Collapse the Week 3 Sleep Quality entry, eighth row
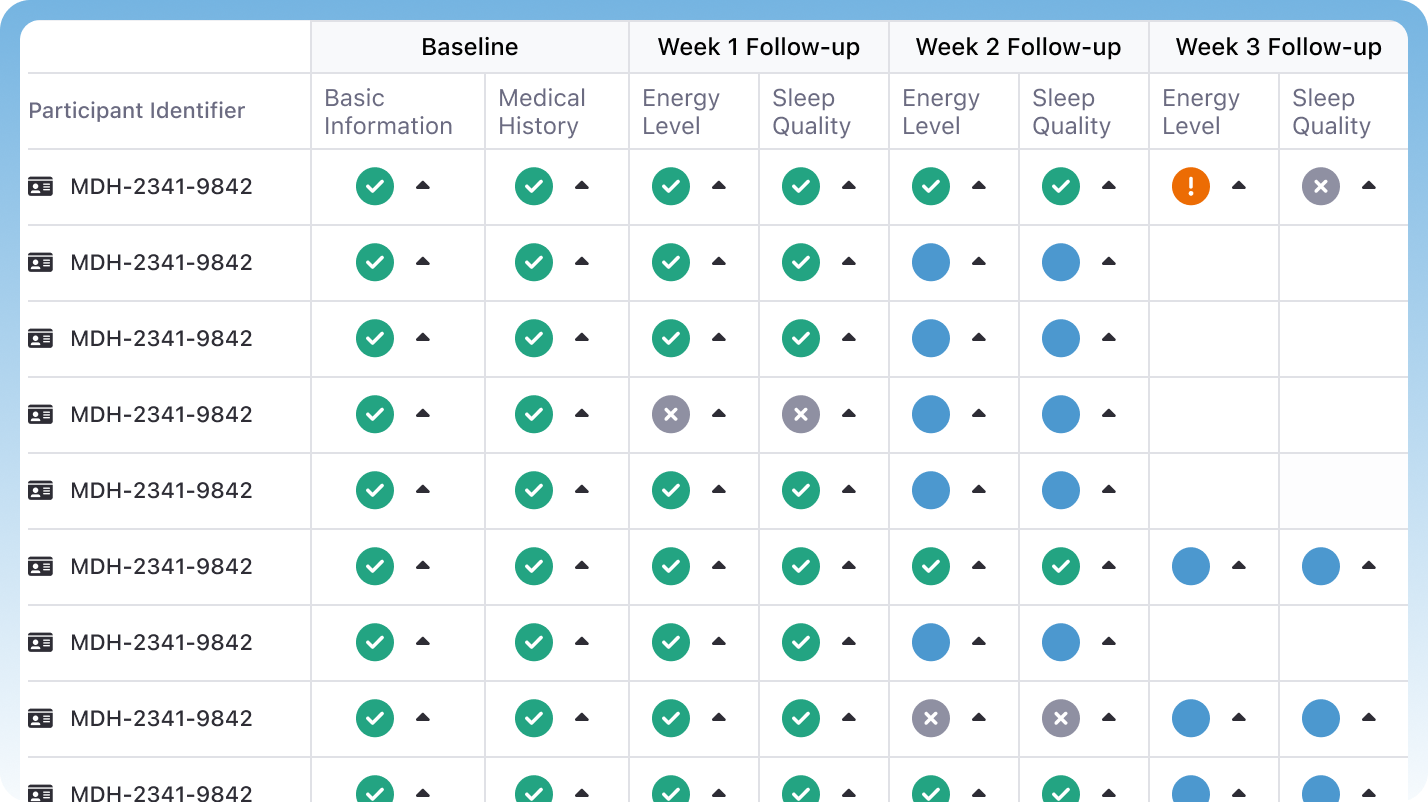1428x802 pixels. click(1371, 718)
